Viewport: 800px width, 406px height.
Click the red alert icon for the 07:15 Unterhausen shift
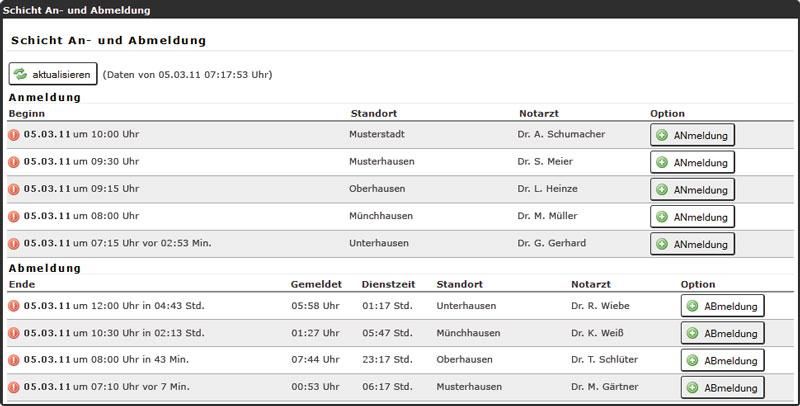pyautogui.click(x=14, y=243)
